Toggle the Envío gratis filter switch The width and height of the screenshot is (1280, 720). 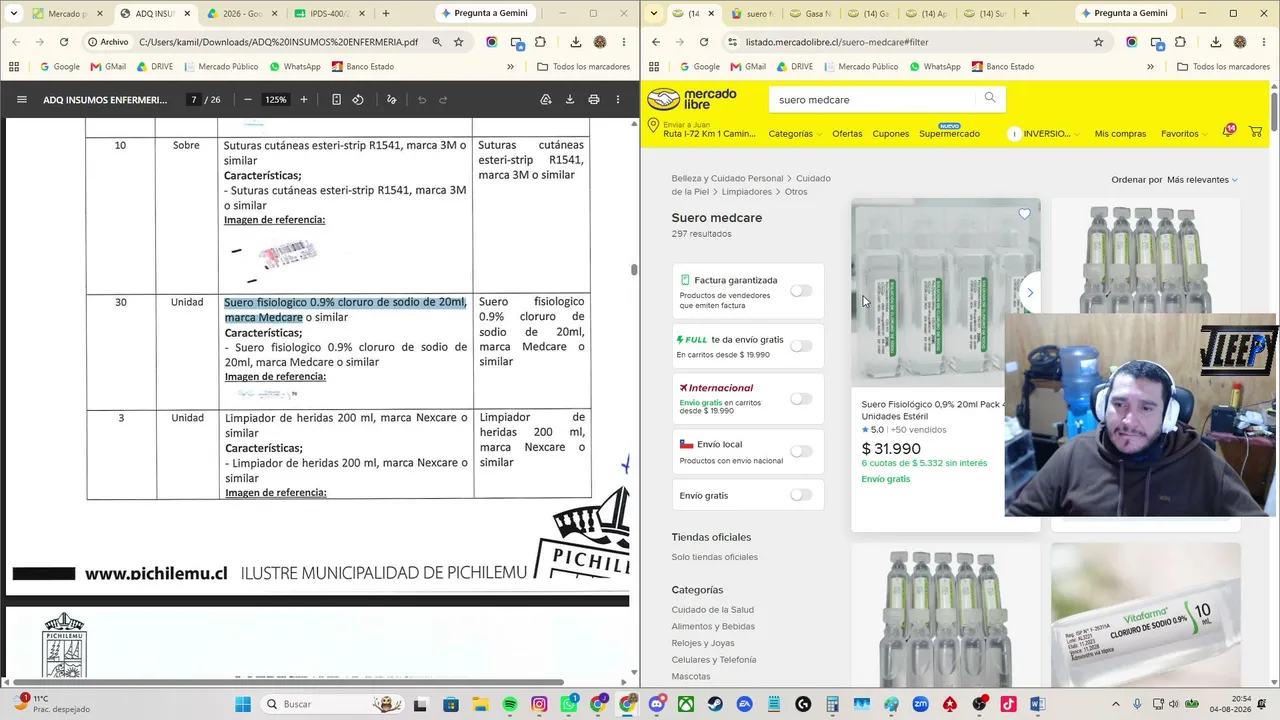point(801,495)
